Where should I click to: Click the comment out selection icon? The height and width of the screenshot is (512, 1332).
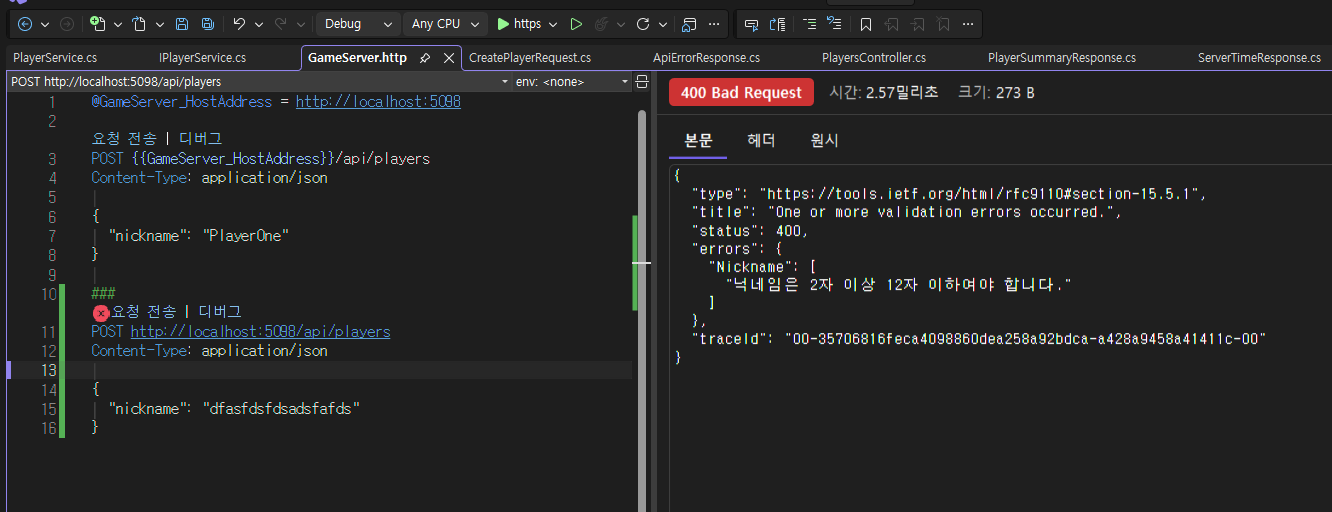pos(810,23)
